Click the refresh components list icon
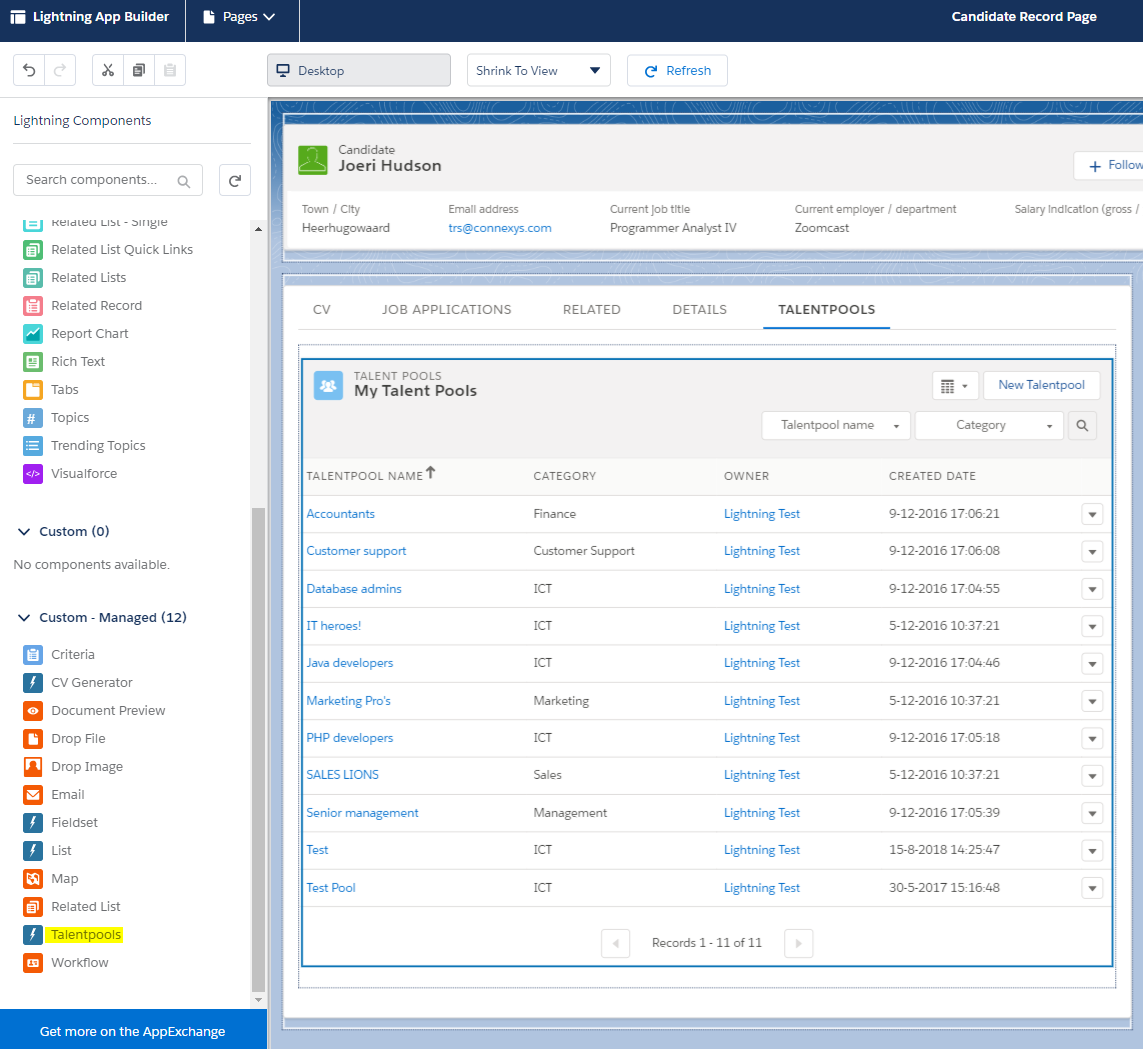Viewport: 1143px width, 1049px height. tap(235, 181)
